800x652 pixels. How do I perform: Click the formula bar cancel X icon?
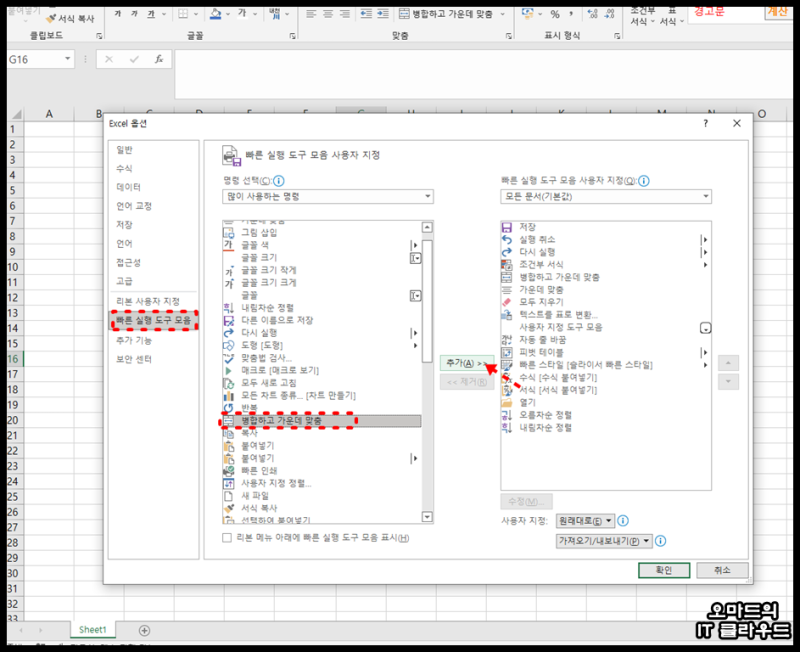coord(109,59)
